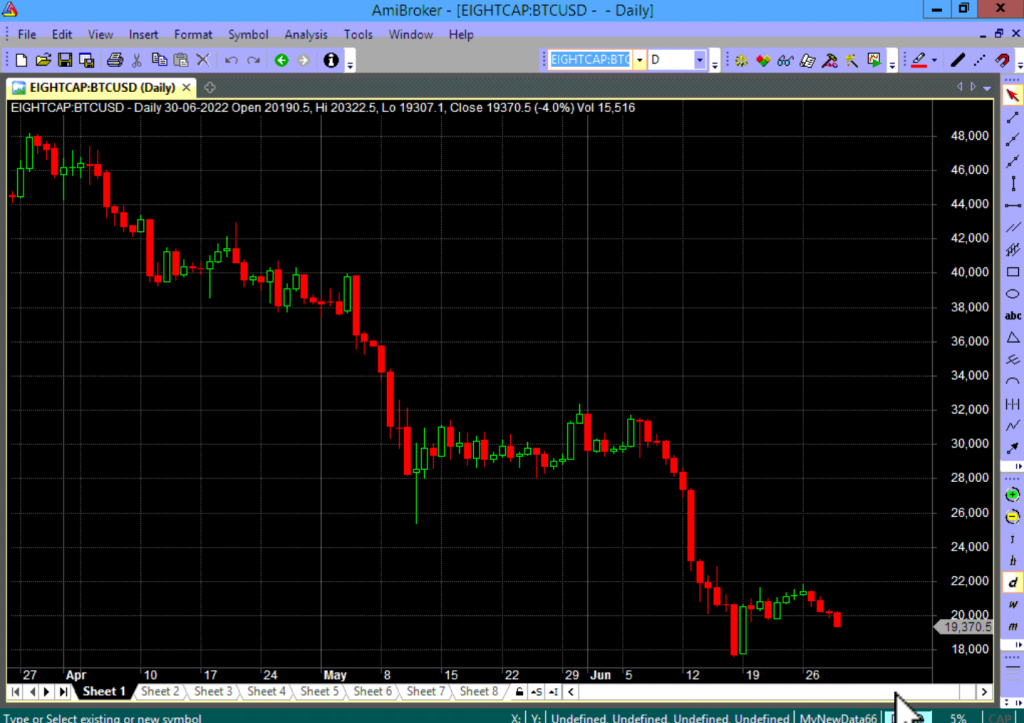
Task: Click the Paste clipboard icon
Action: click(181, 60)
